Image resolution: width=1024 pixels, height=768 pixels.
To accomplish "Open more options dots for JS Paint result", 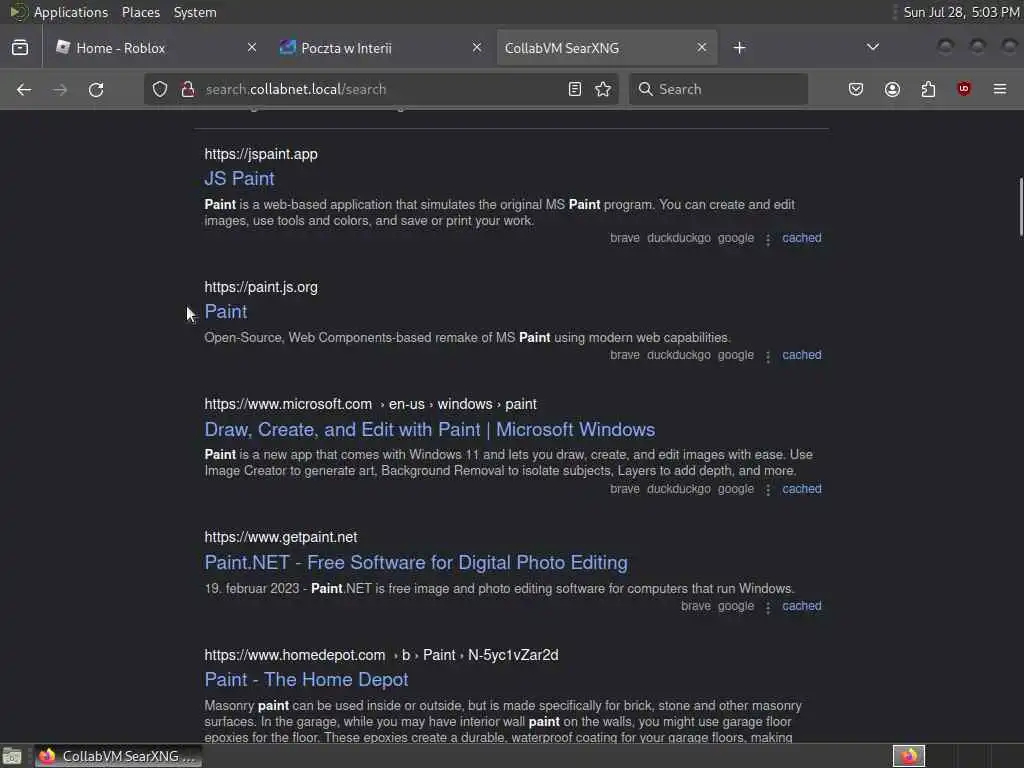I will tap(768, 240).
